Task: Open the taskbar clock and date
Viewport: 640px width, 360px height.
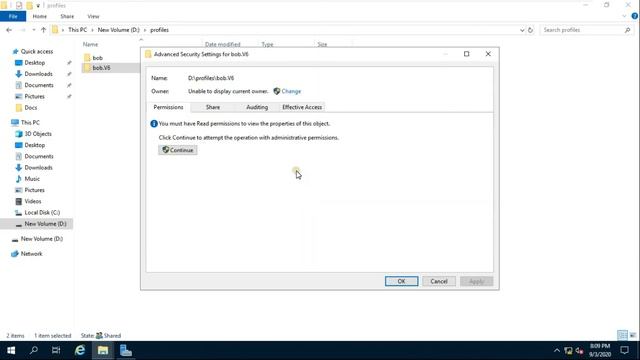Action: [x=600, y=351]
